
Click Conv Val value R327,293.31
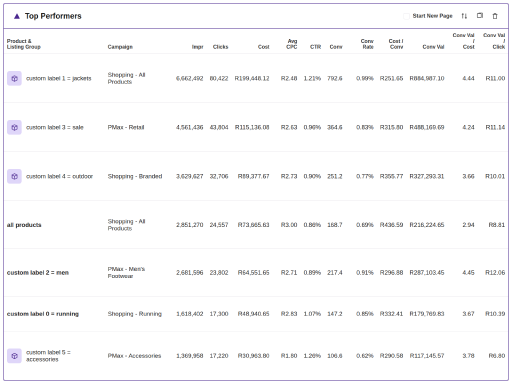[x=427, y=176]
